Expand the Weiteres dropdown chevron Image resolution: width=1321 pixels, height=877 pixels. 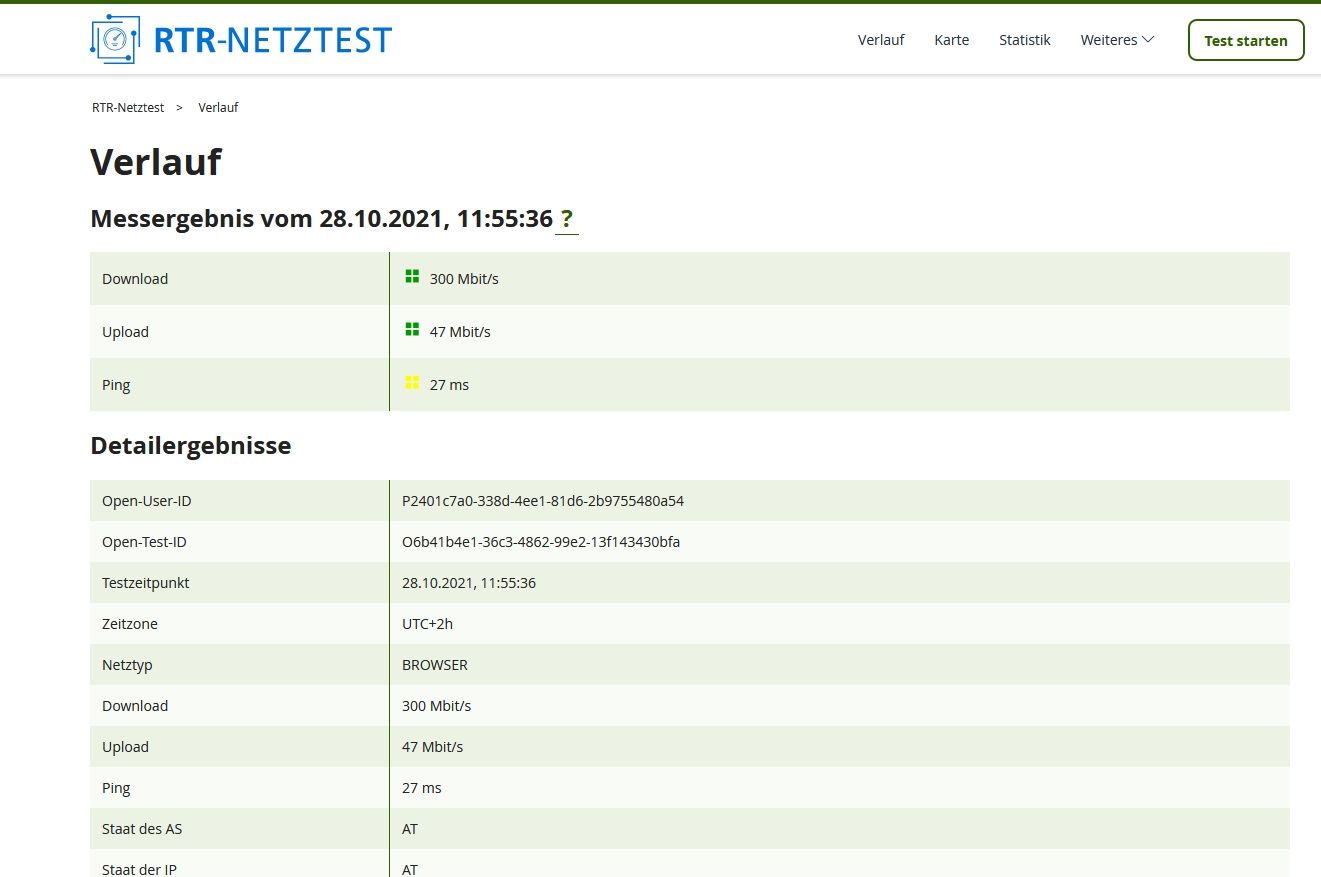(x=1148, y=40)
